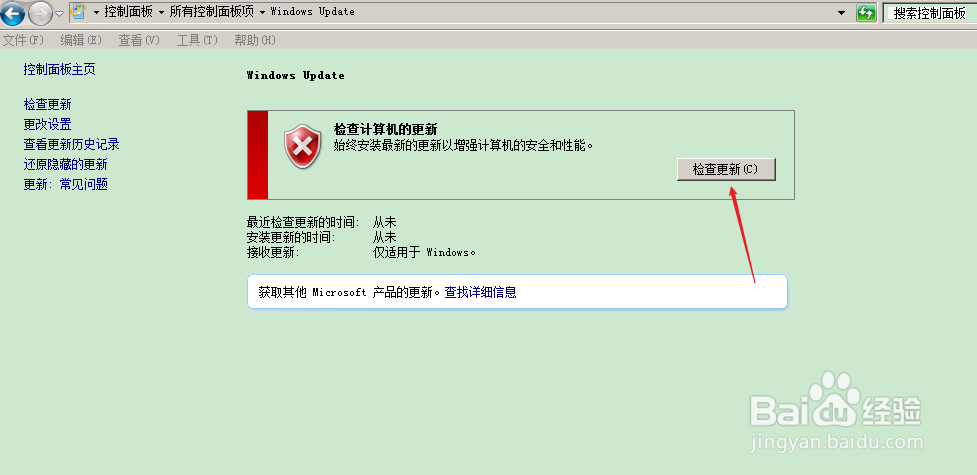Click 检查更新 in the left sidebar

pos(47,104)
